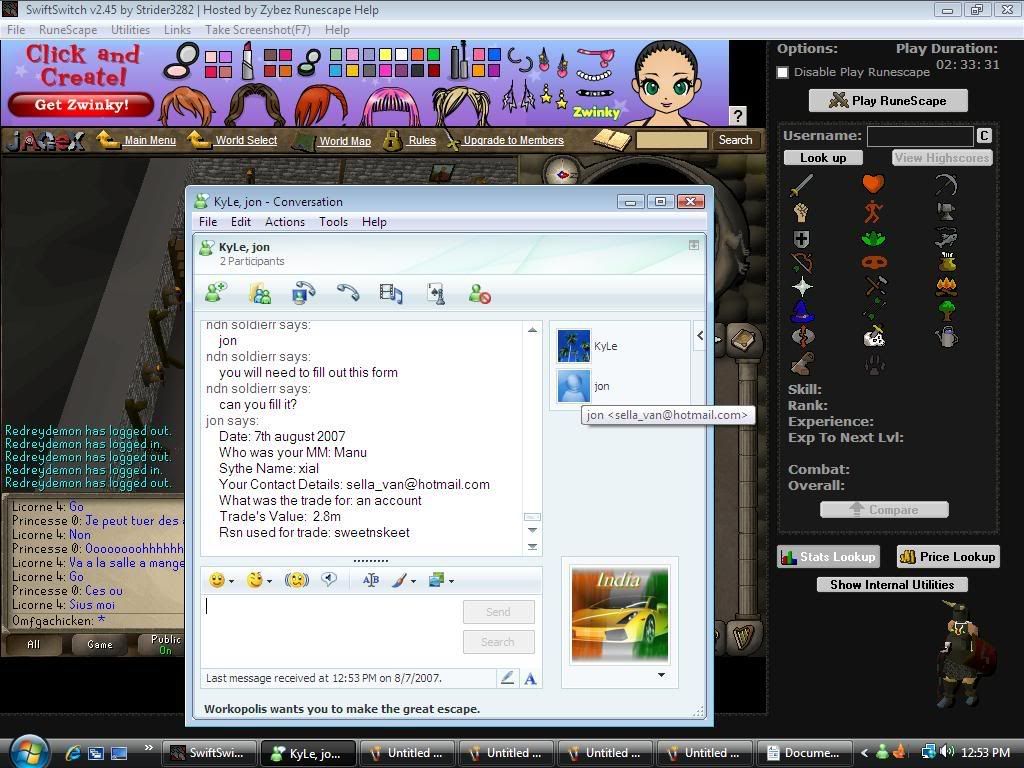
Task: Open the SwiftSwitch Utilities menu
Action: pyautogui.click(x=130, y=30)
